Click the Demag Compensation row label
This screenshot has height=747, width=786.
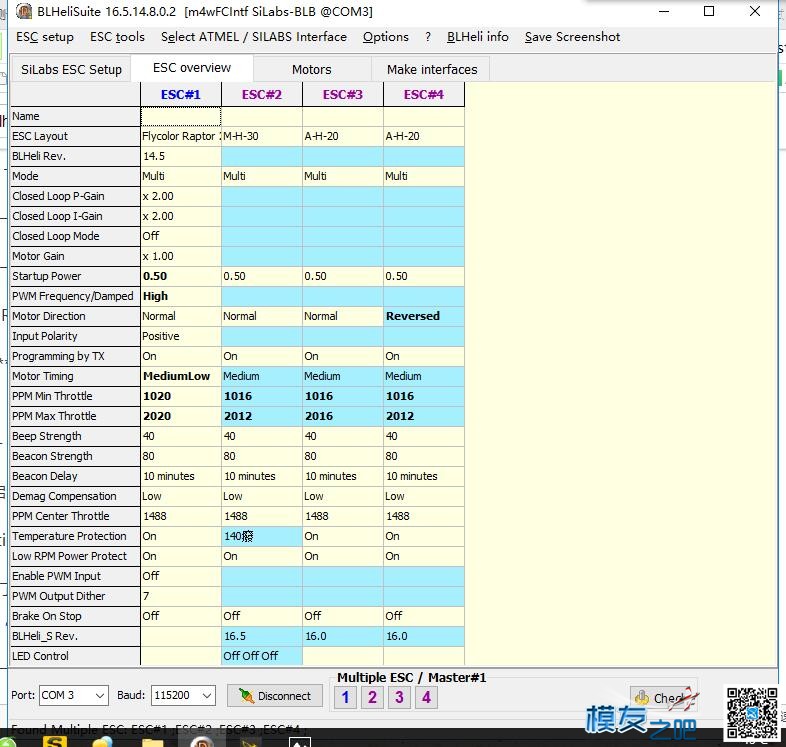point(75,496)
